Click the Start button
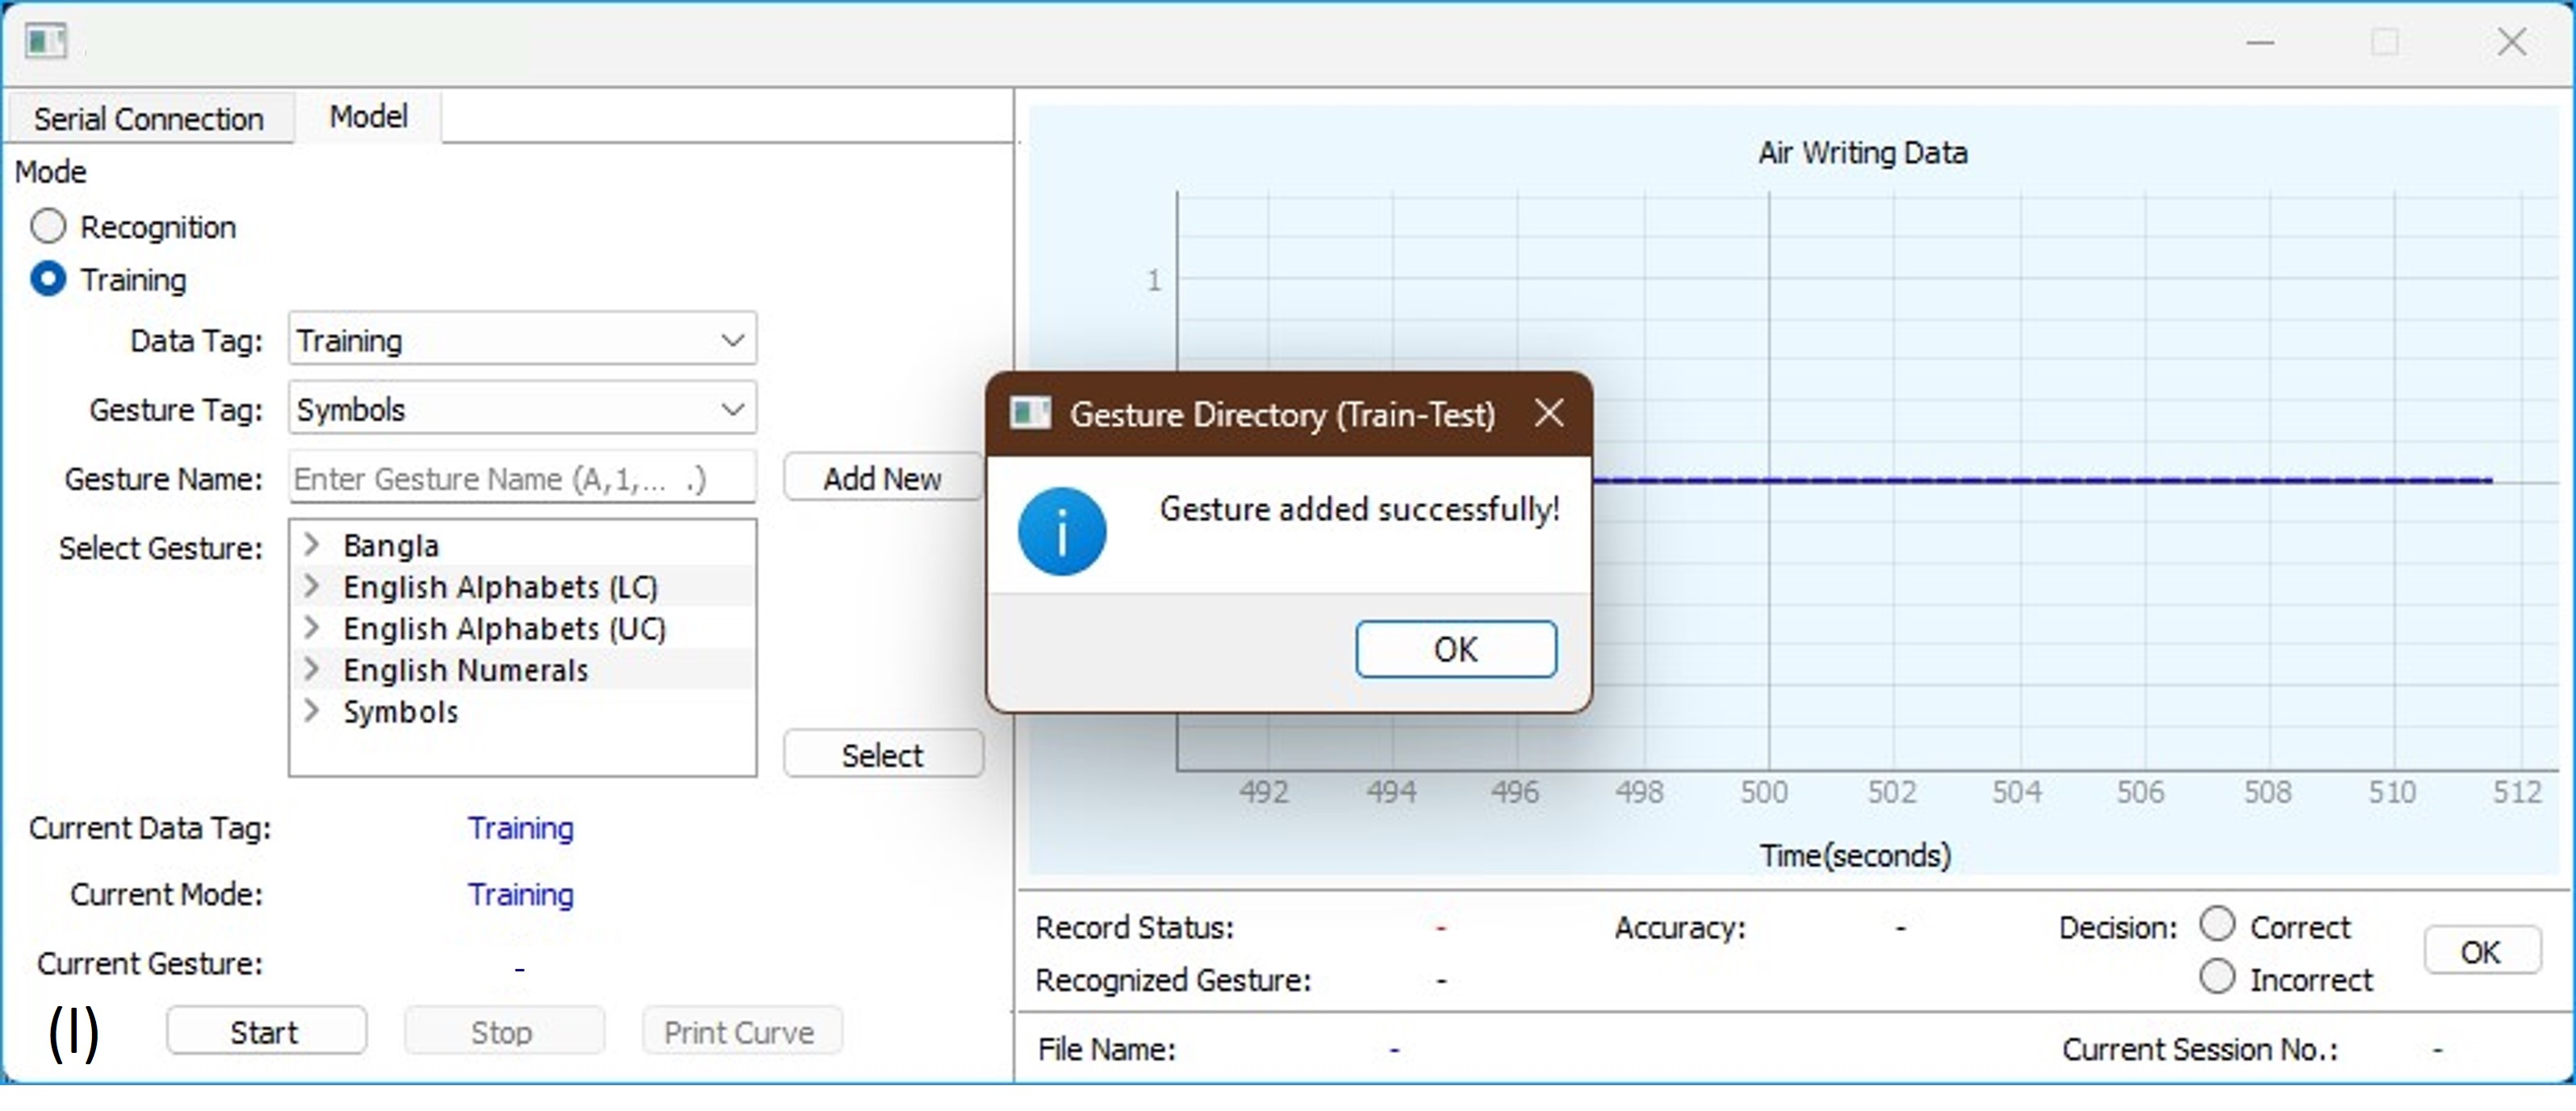2576x1111 pixels. coord(265,1031)
